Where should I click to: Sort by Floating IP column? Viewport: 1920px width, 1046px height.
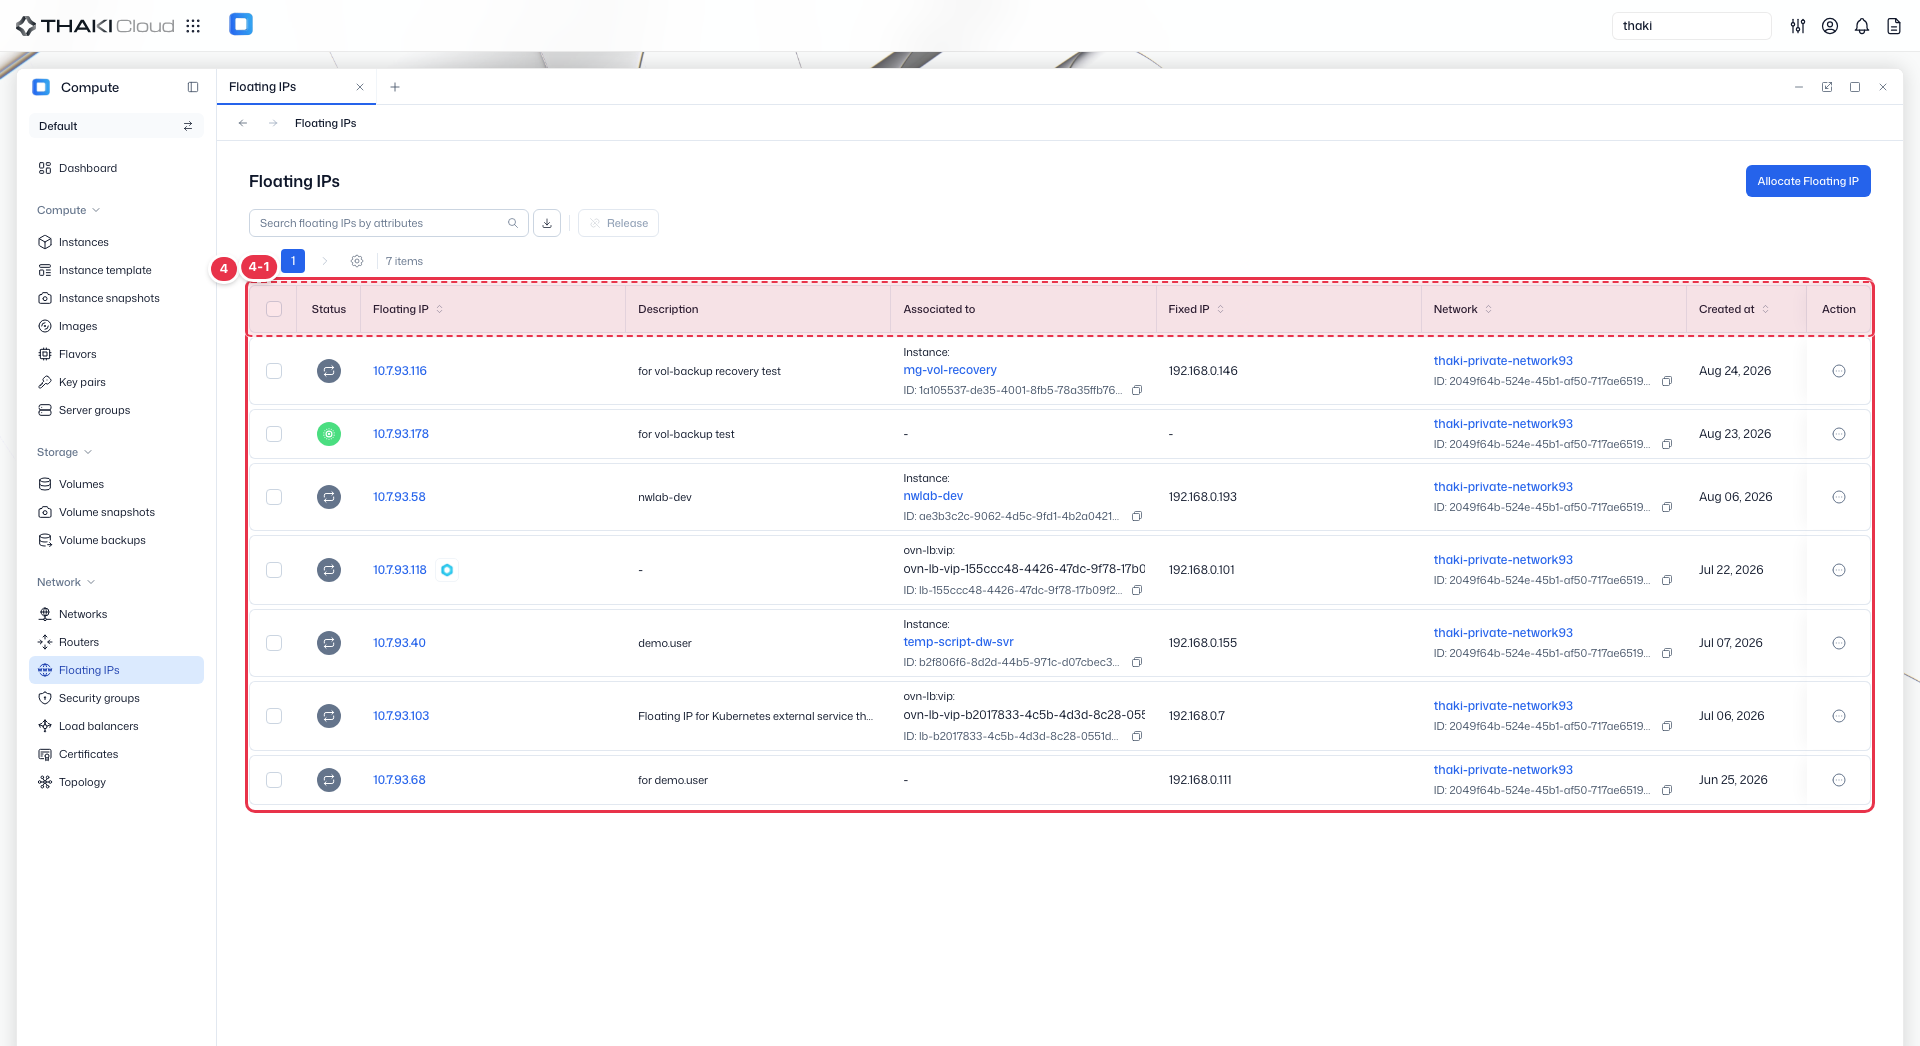tap(440, 309)
